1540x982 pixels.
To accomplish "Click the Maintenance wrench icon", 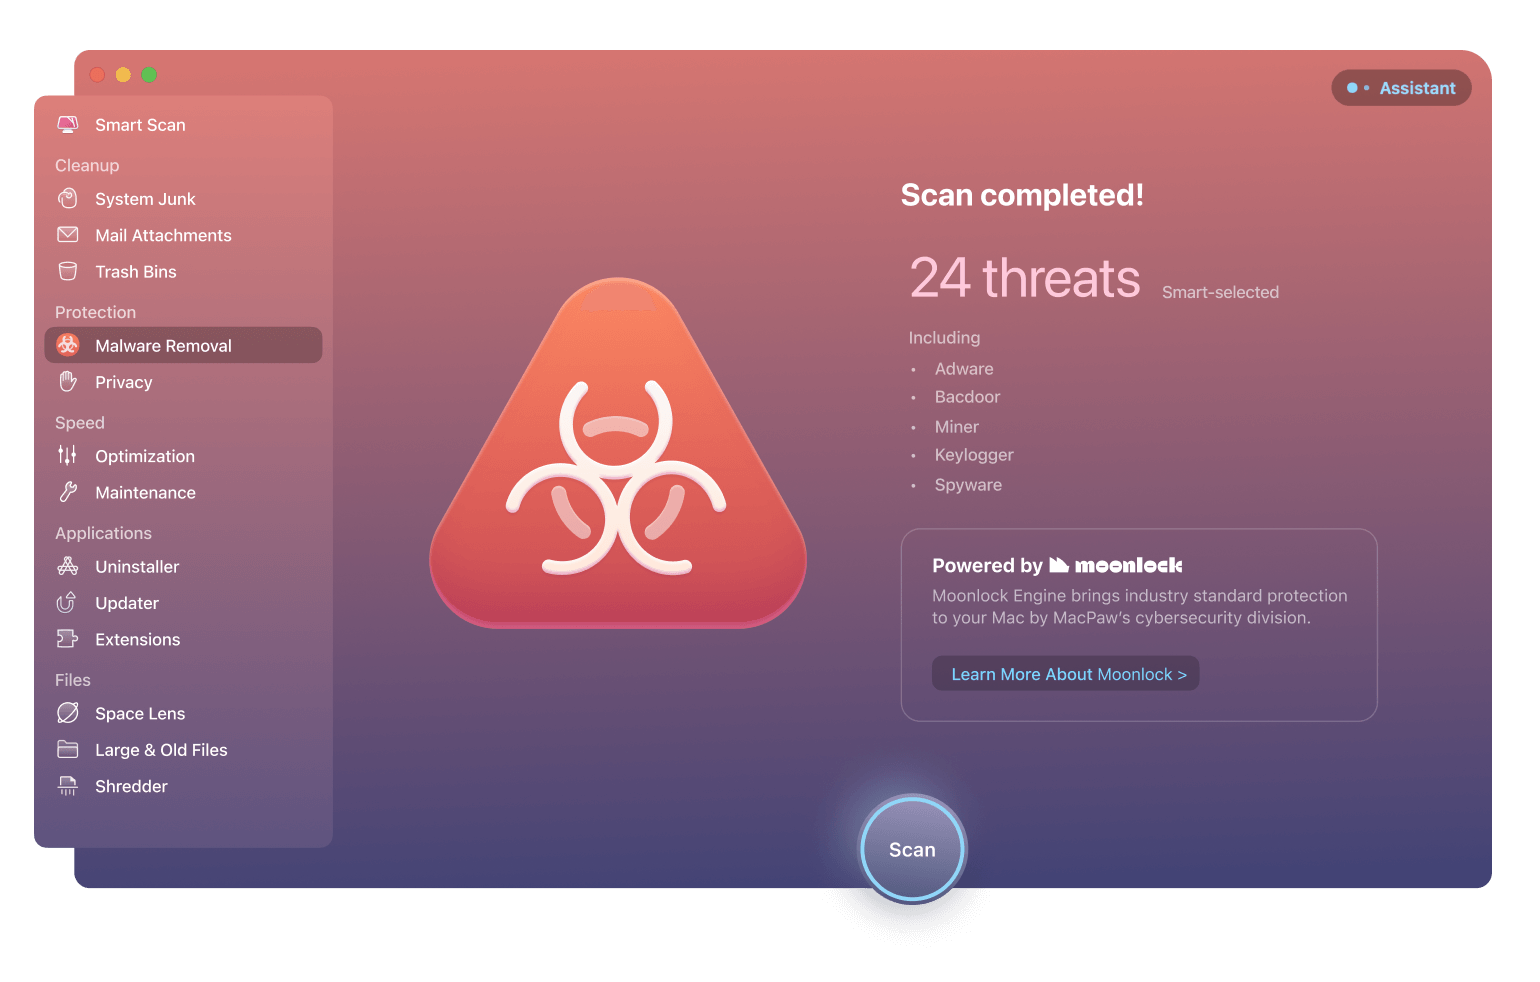I will click(x=68, y=492).
